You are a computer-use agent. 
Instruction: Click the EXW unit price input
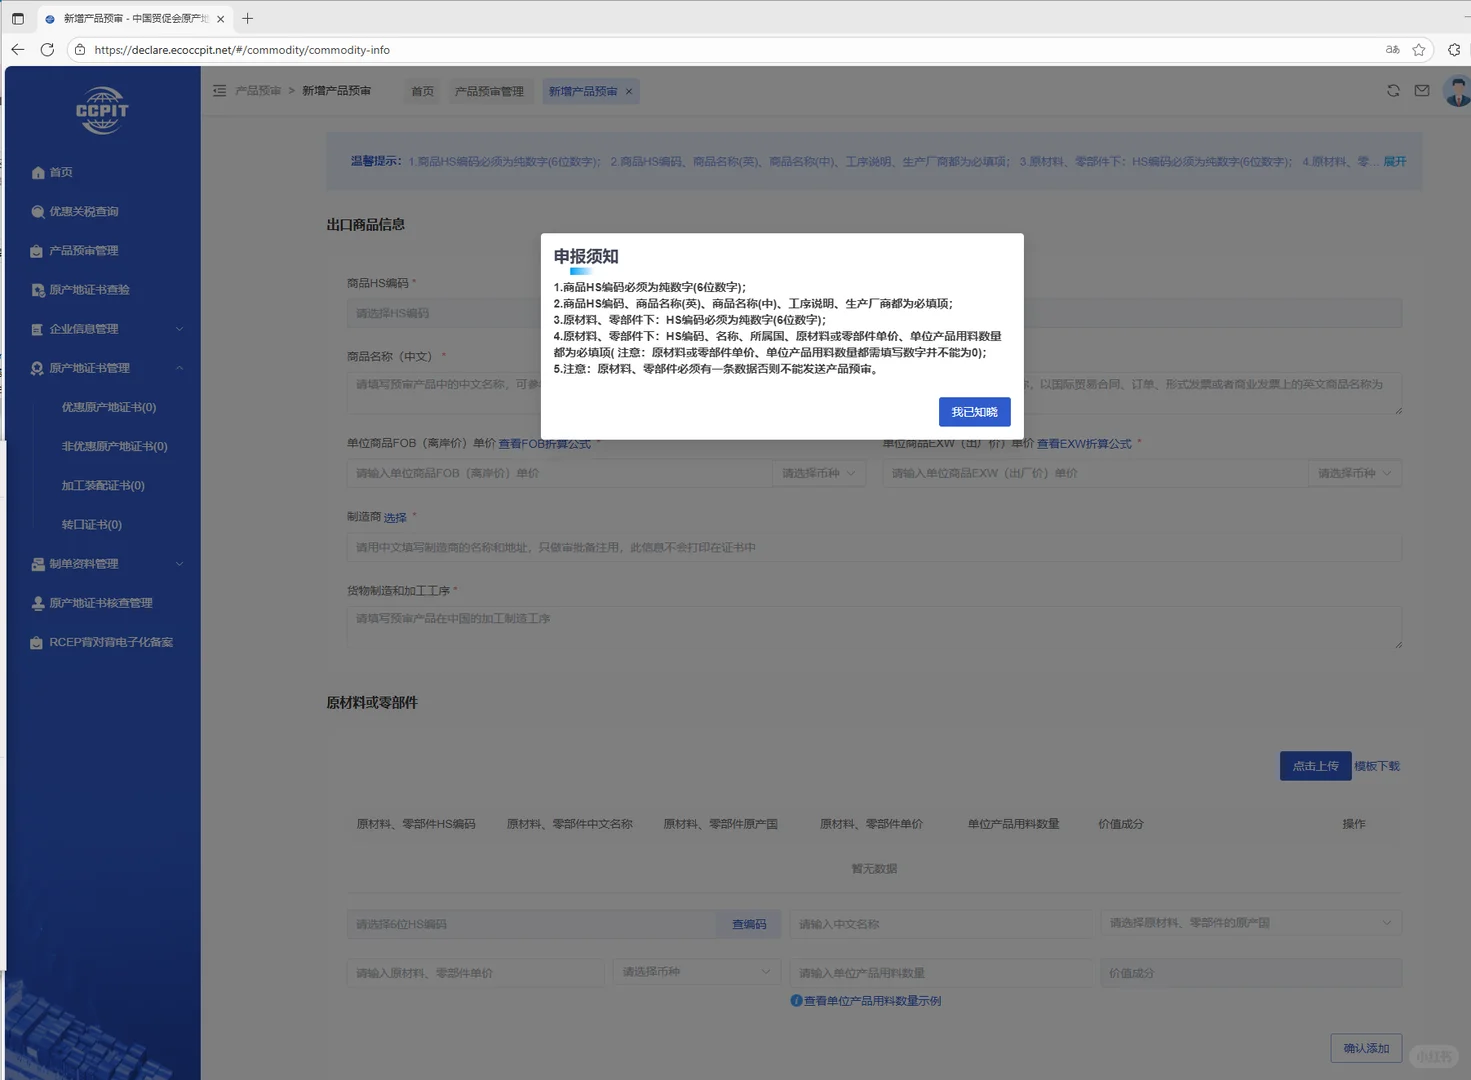(x=1095, y=473)
